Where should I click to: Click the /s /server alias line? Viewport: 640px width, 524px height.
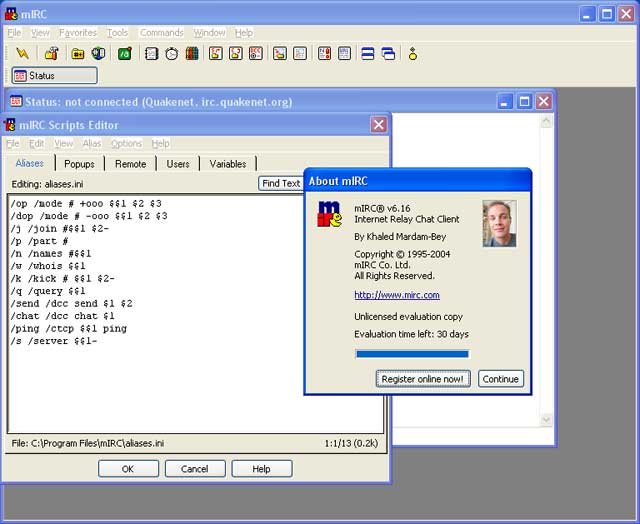pos(54,341)
